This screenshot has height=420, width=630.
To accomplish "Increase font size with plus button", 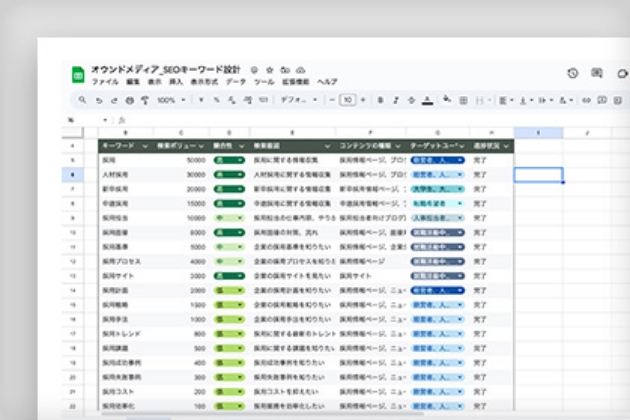I will pyautogui.click(x=363, y=100).
